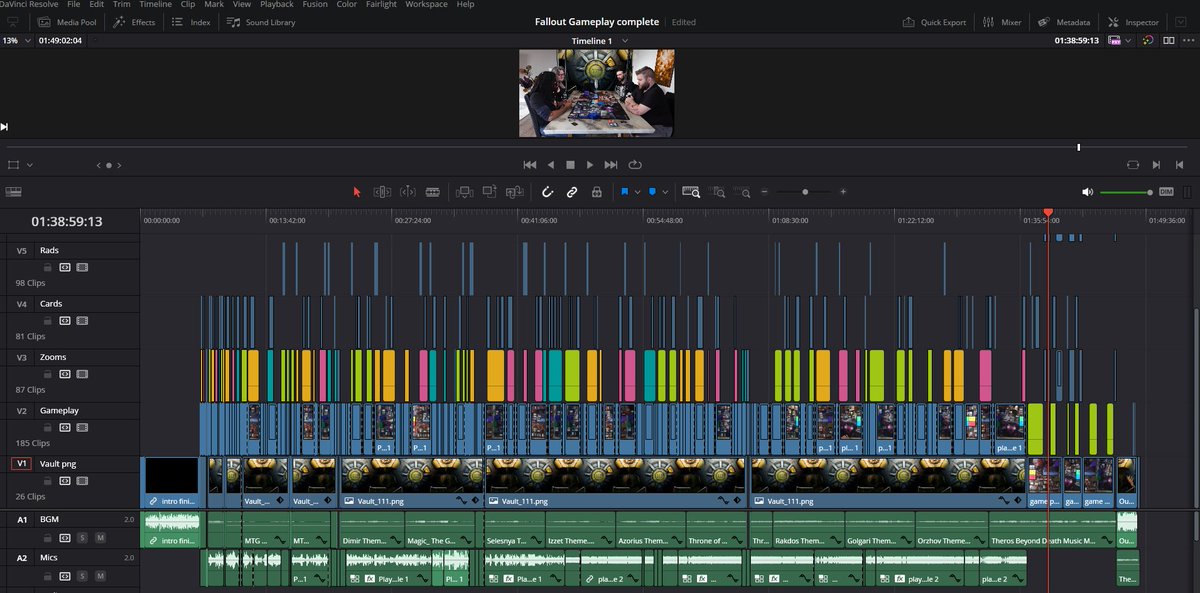Viewport: 1200px width, 593px height.
Task: Open the Index panel
Action: pos(191,22)
